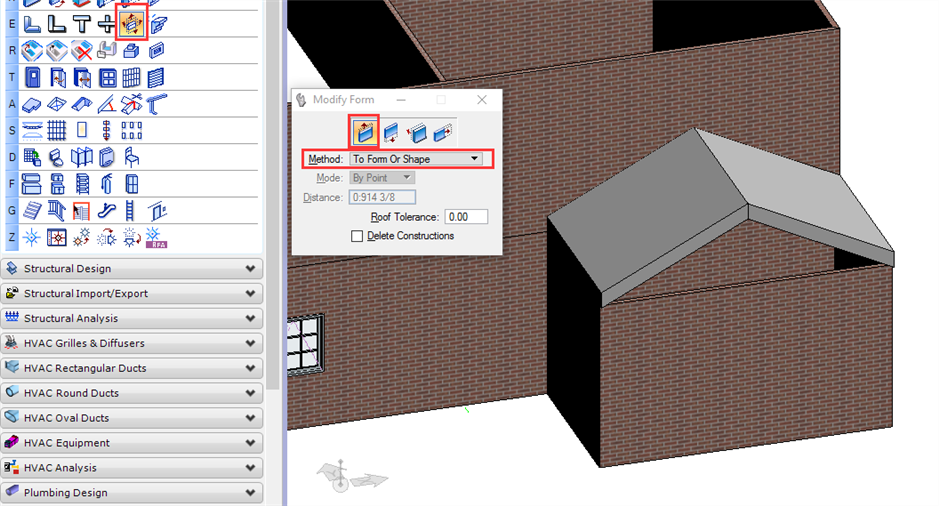The height and width of the screenshot is (506, 939).
Task: Choose Modify Base option in Modify Form dialog
Action: click(x=390, y=132)
